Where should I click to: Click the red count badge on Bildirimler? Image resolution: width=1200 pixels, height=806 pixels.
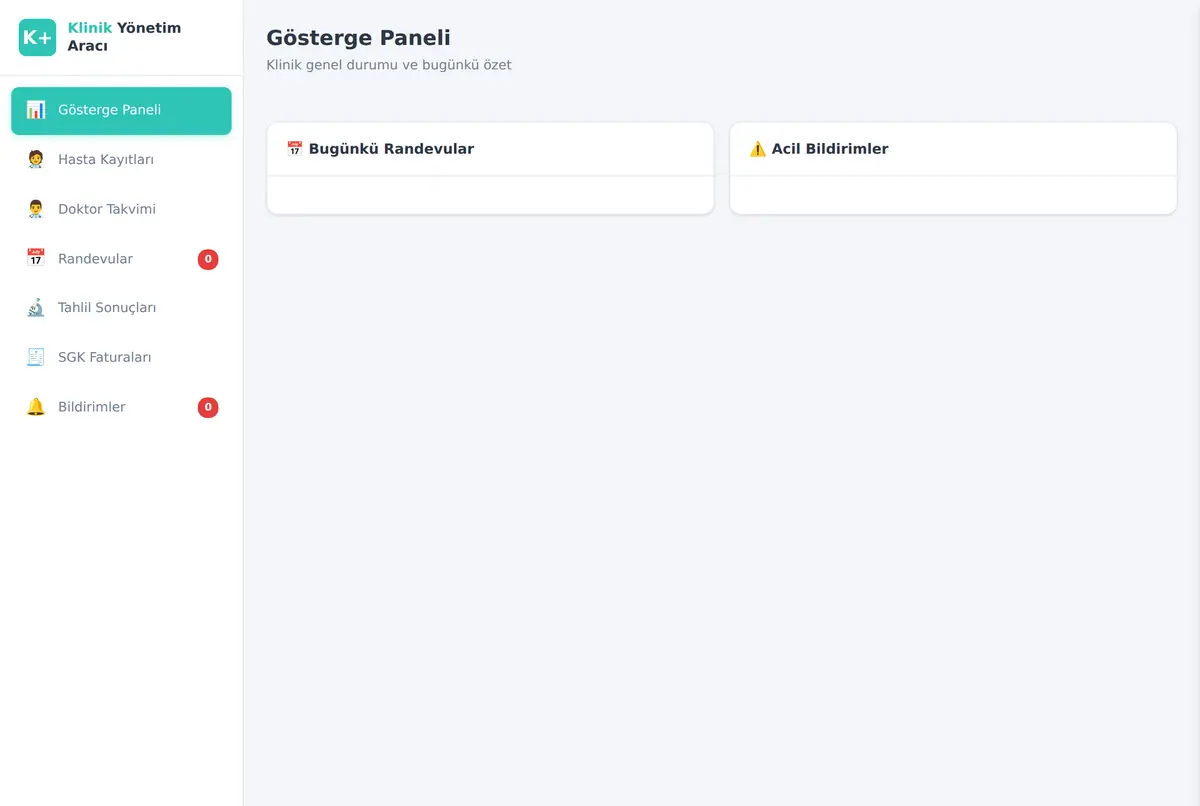coord(208,407)
